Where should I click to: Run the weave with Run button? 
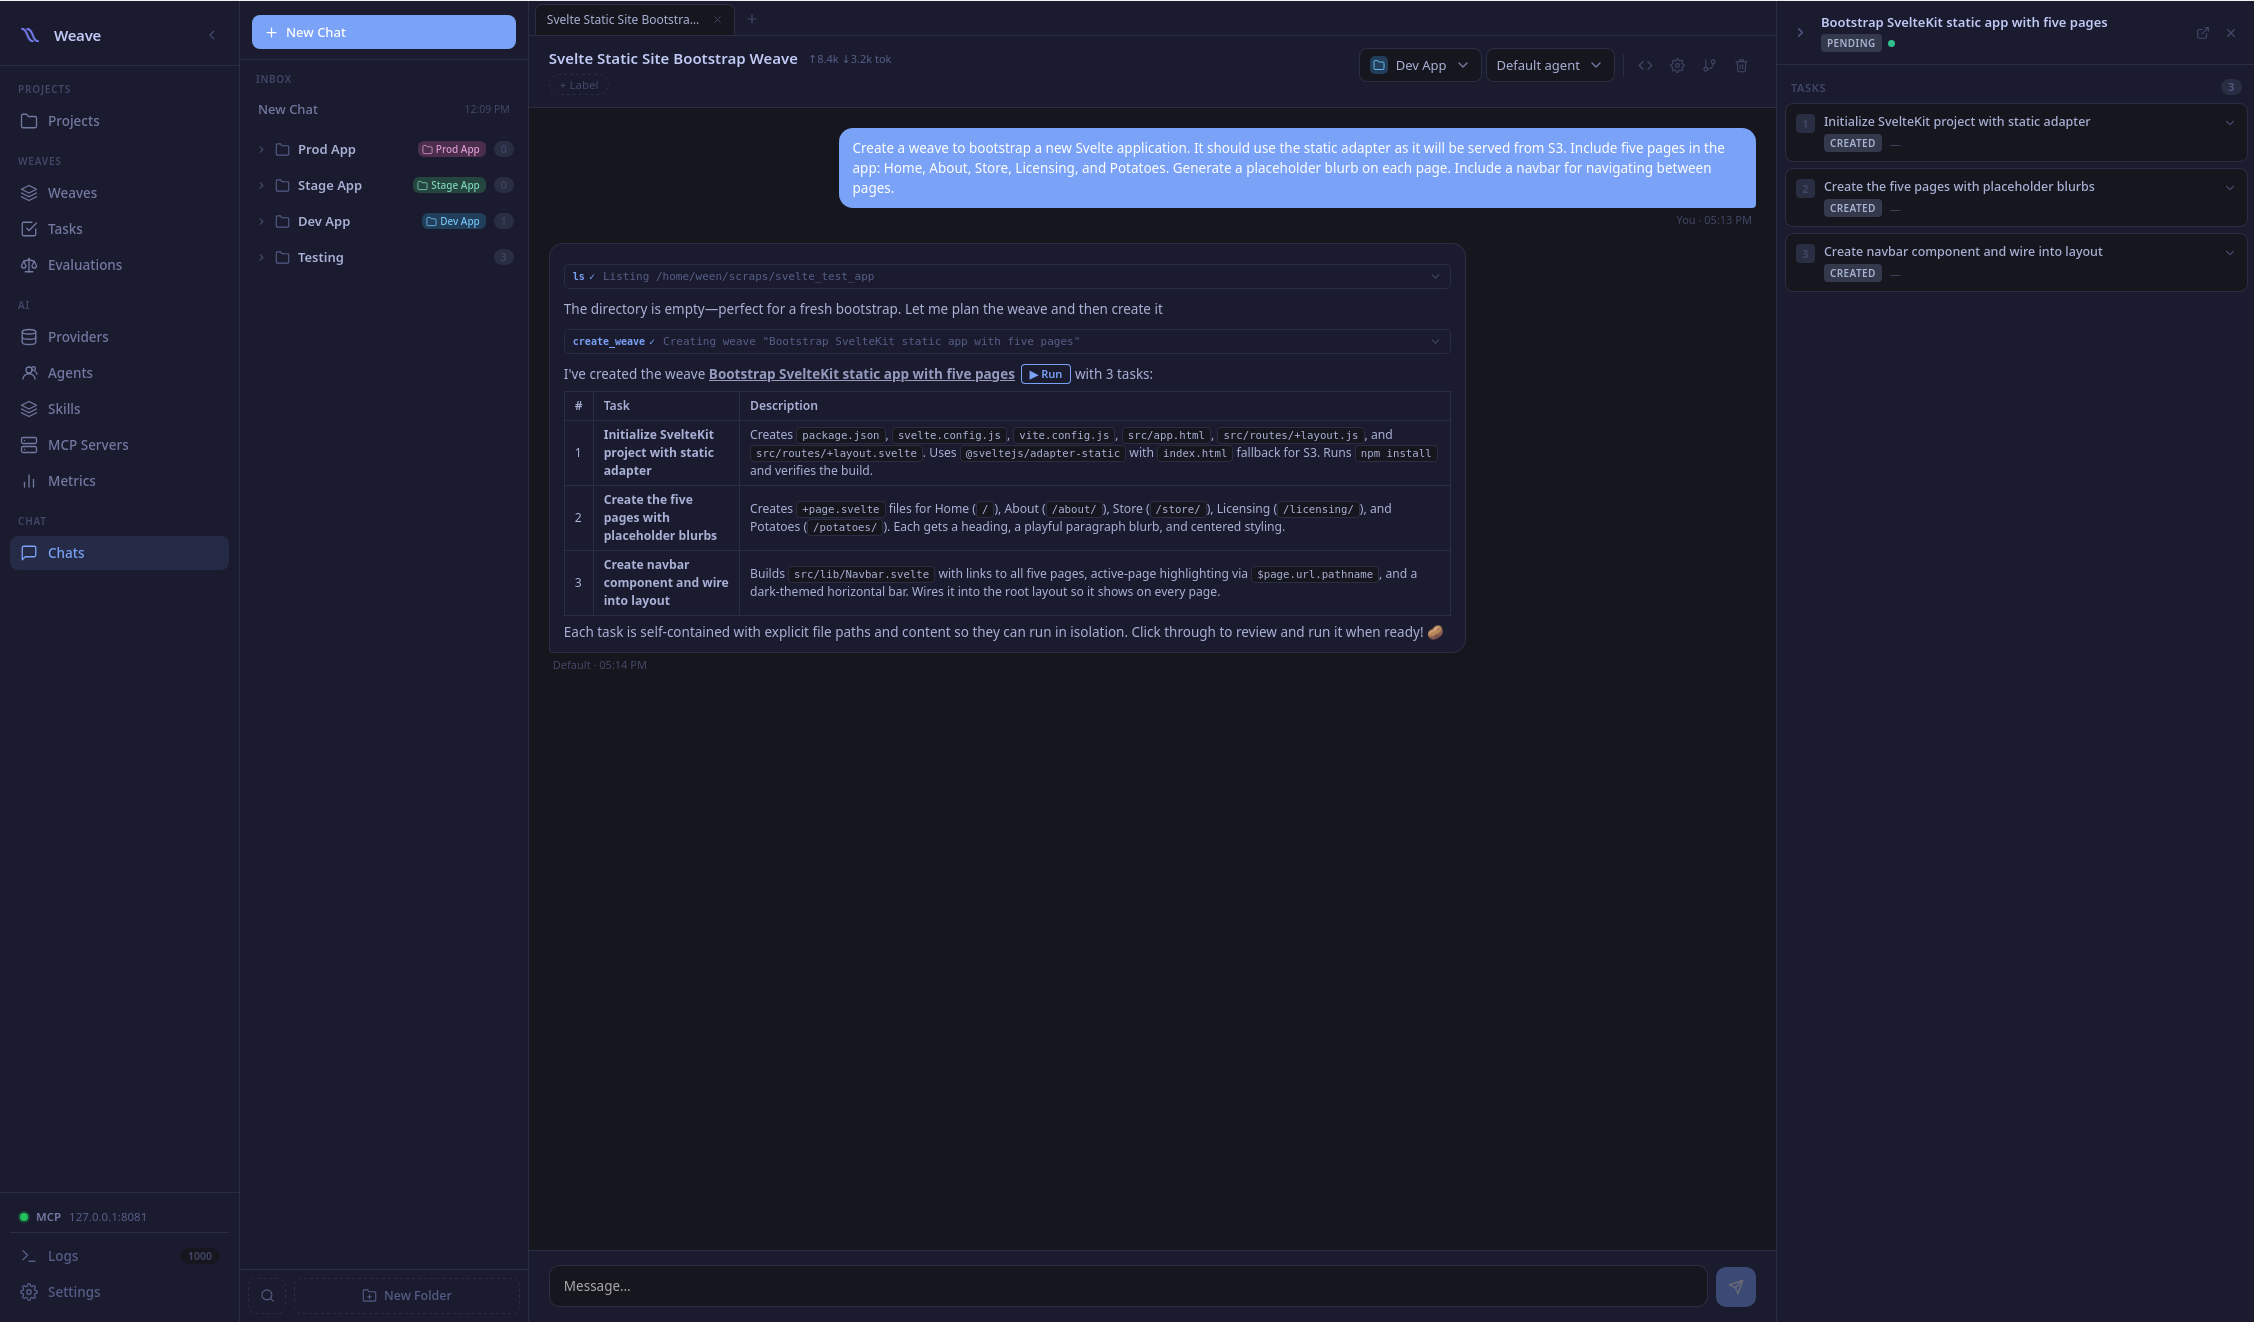(1045, 374)
